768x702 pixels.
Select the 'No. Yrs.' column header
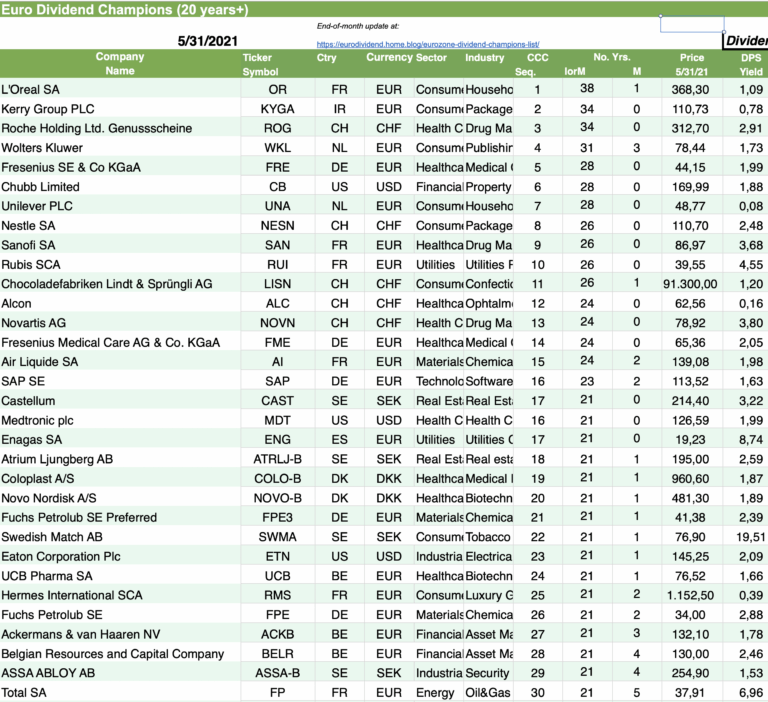[x=612, y=57]
